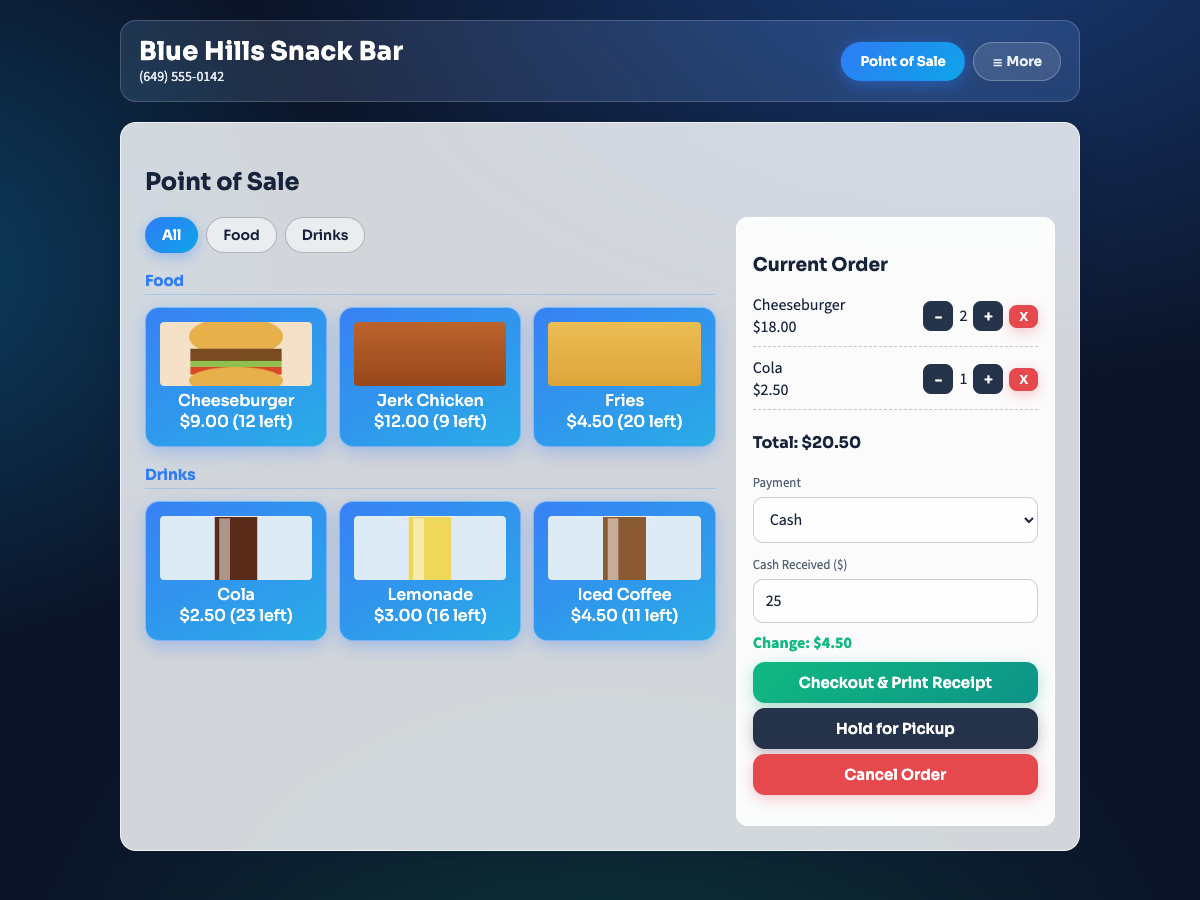Click the $18.00 line price

pyautogui.click(x=775, y=327)
